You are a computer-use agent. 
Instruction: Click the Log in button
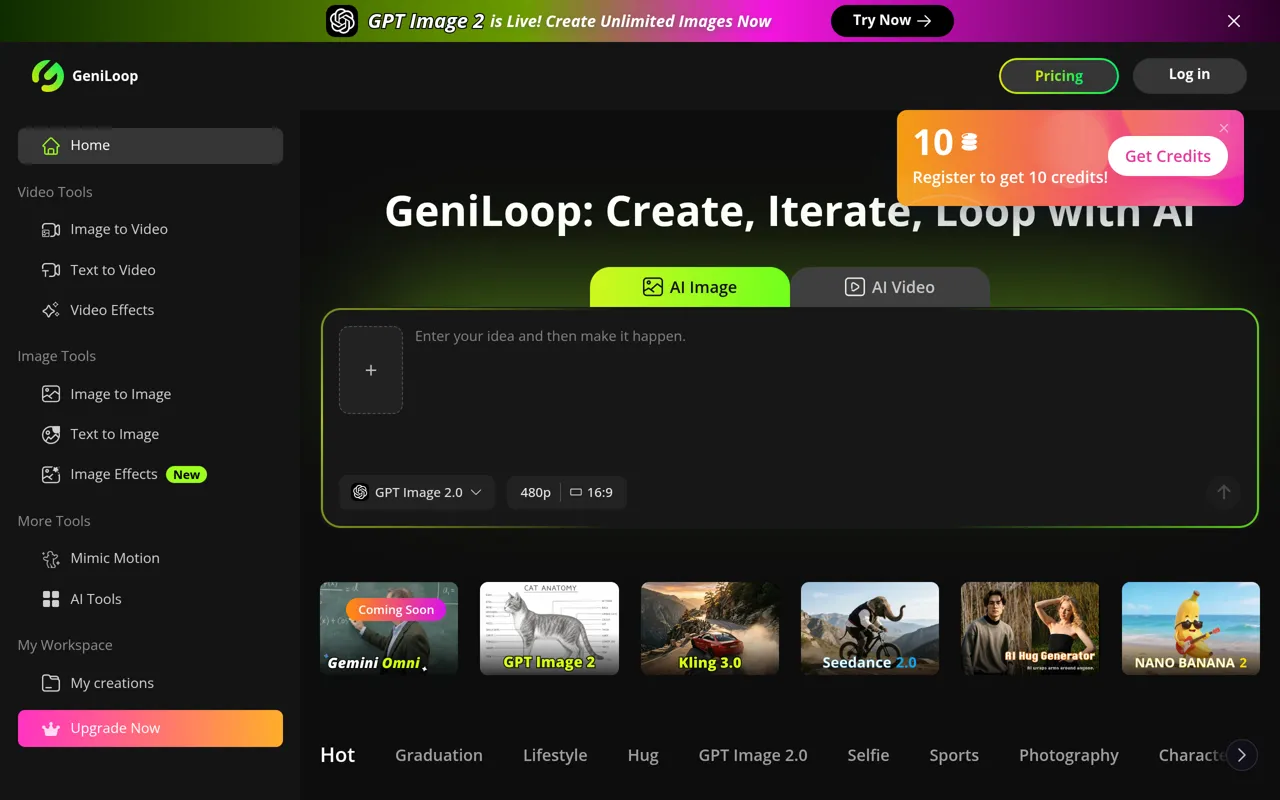(1189, 75)
